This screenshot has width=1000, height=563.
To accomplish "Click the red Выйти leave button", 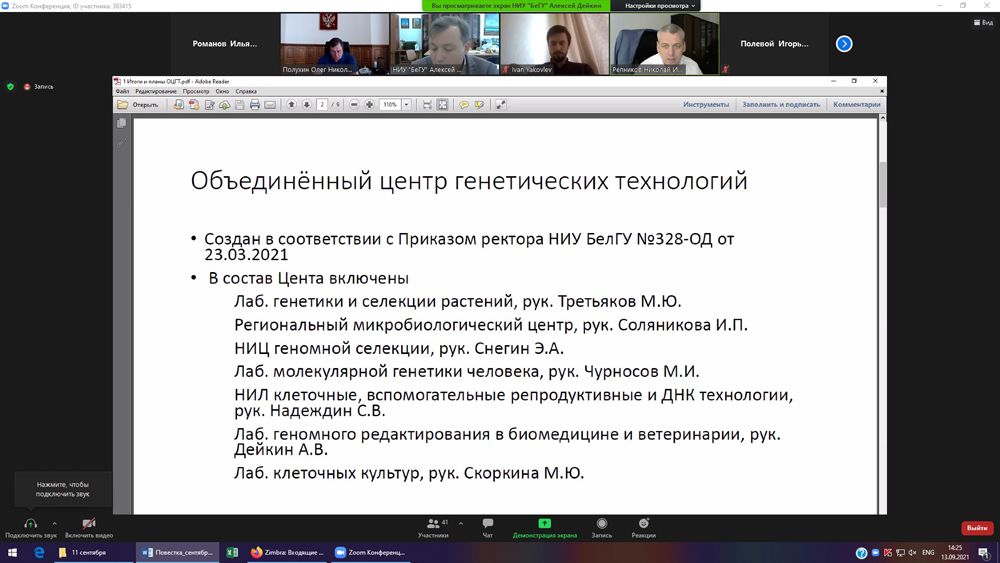I will (976, 528).
